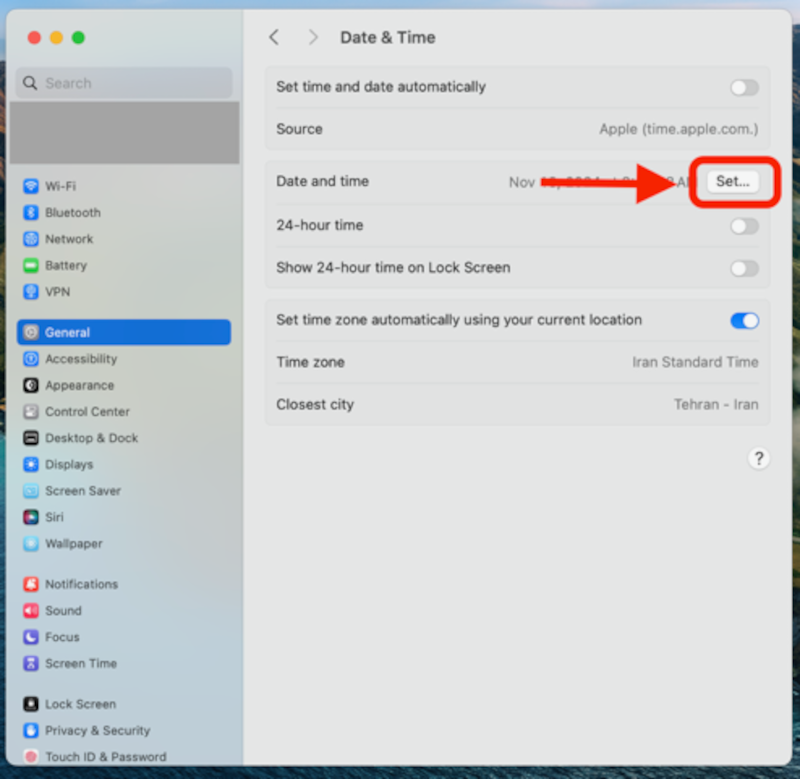800x779 pixels.
Task: Open the Control Center icon
Action: [x=31, y=411]
